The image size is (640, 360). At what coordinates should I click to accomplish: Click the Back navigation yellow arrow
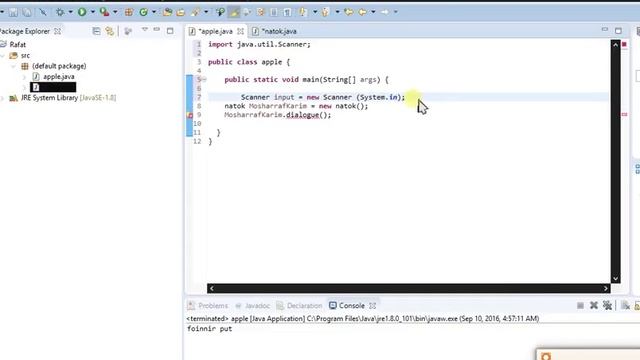pos(362,12)
